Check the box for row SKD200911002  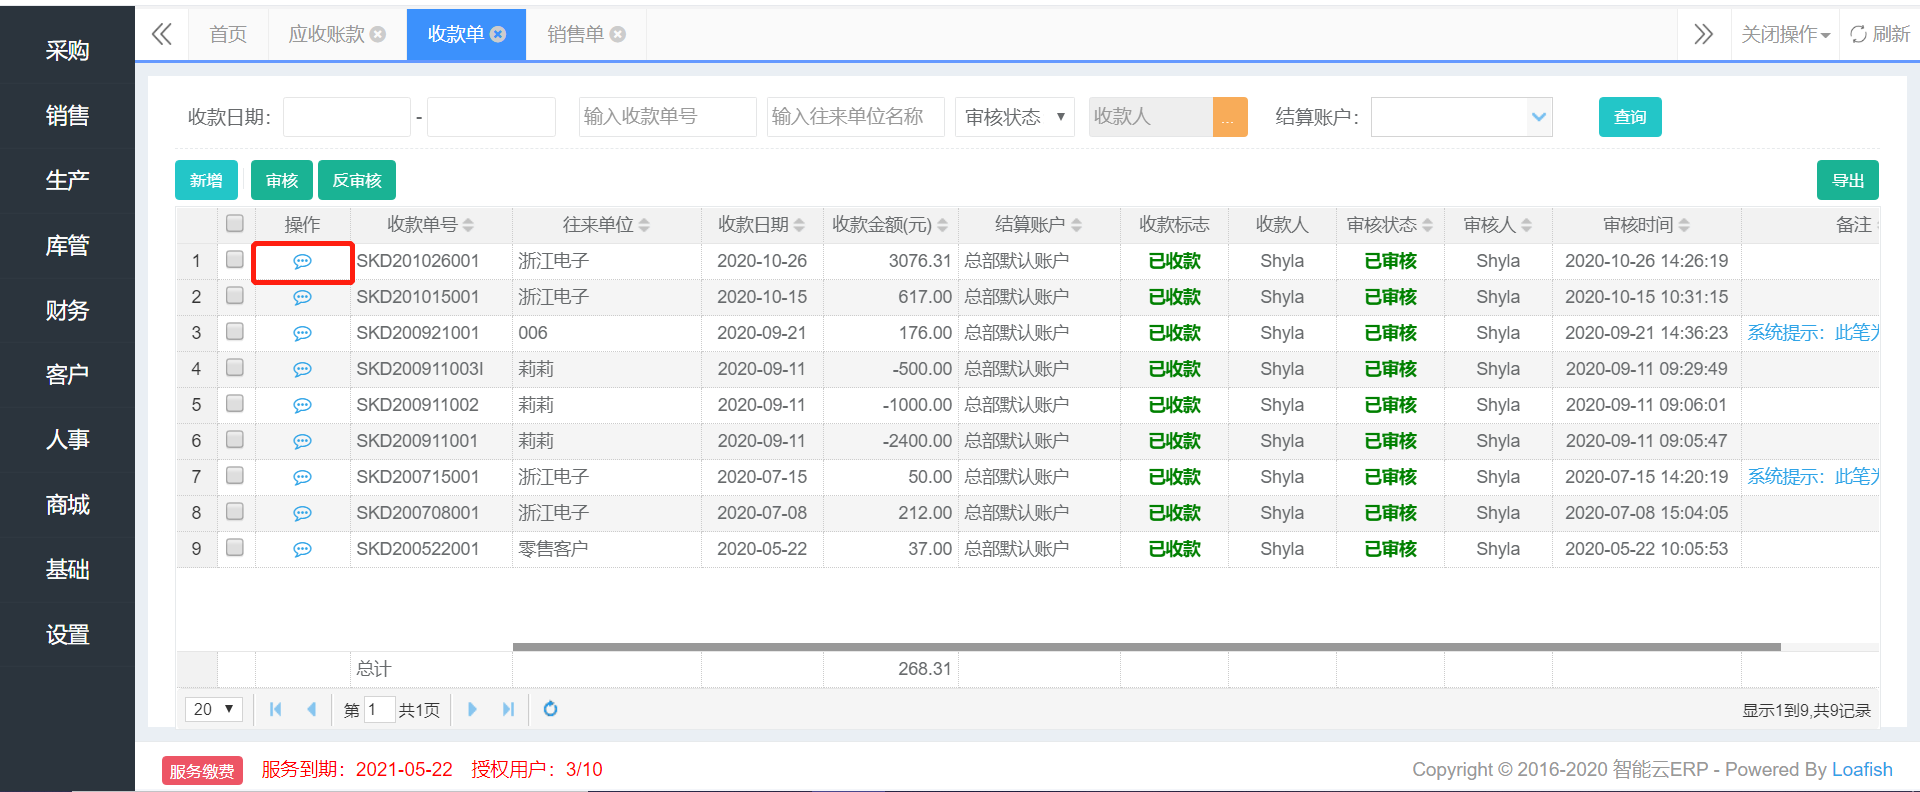[x=235, y=403]
